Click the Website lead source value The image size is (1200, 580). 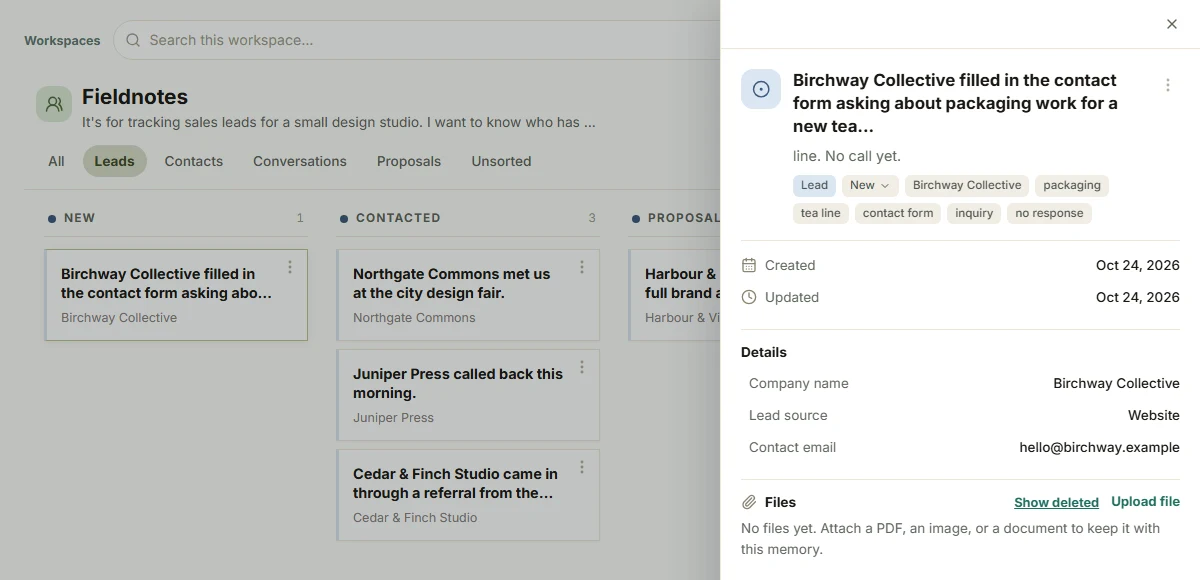[x=1154, y=415]
